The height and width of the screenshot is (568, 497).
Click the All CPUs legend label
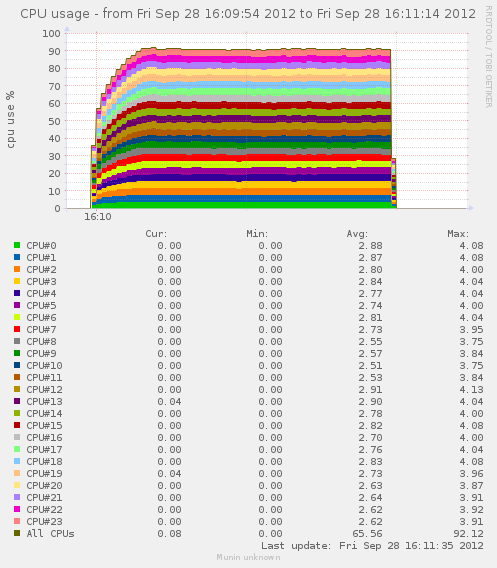(50, 533)
